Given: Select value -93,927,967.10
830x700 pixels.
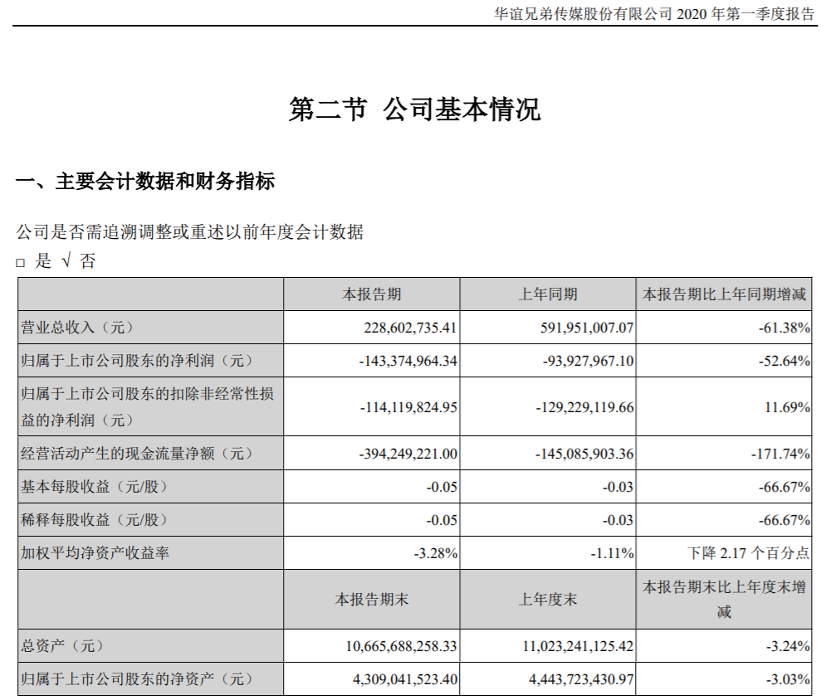Looking at the screenshot, I should pos(589,361).
